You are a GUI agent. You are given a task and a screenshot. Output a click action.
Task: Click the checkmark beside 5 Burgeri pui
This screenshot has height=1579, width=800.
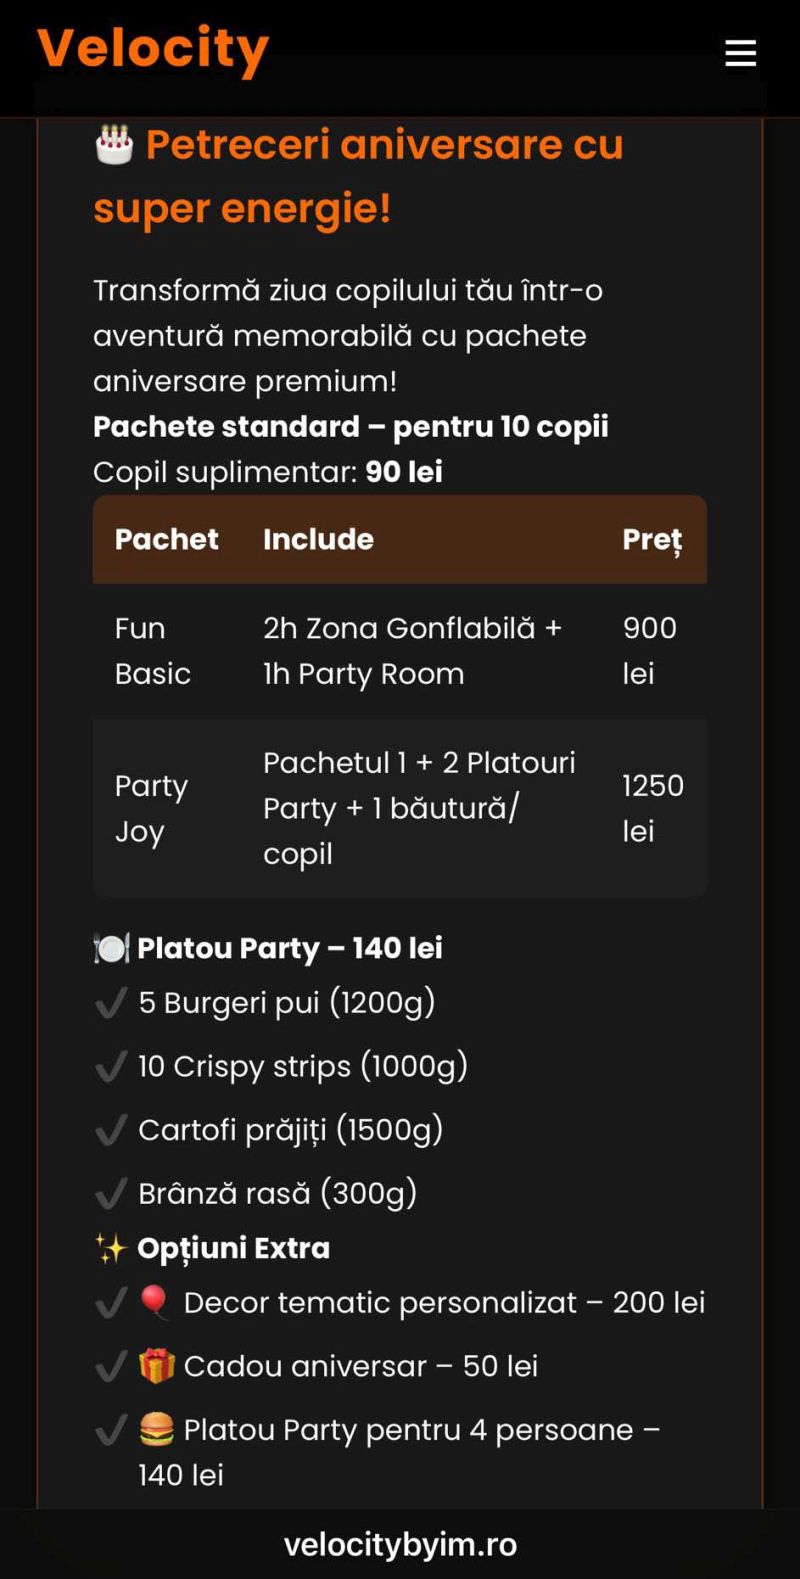coord(111,1002)
